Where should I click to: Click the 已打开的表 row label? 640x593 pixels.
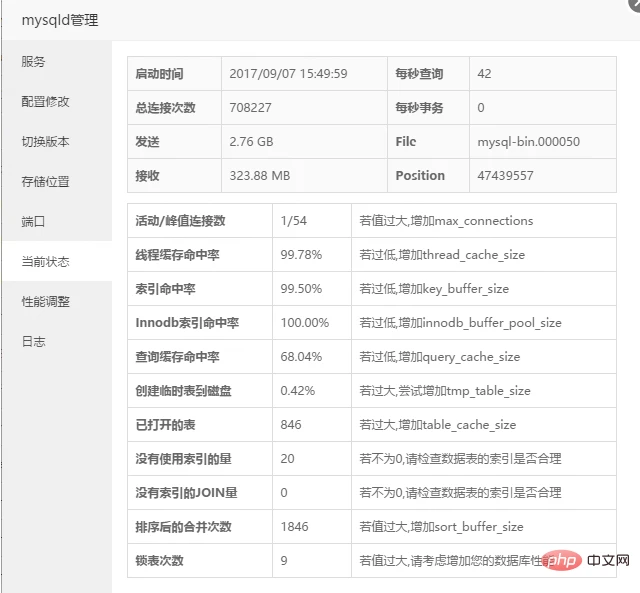[x=165, y=424]
